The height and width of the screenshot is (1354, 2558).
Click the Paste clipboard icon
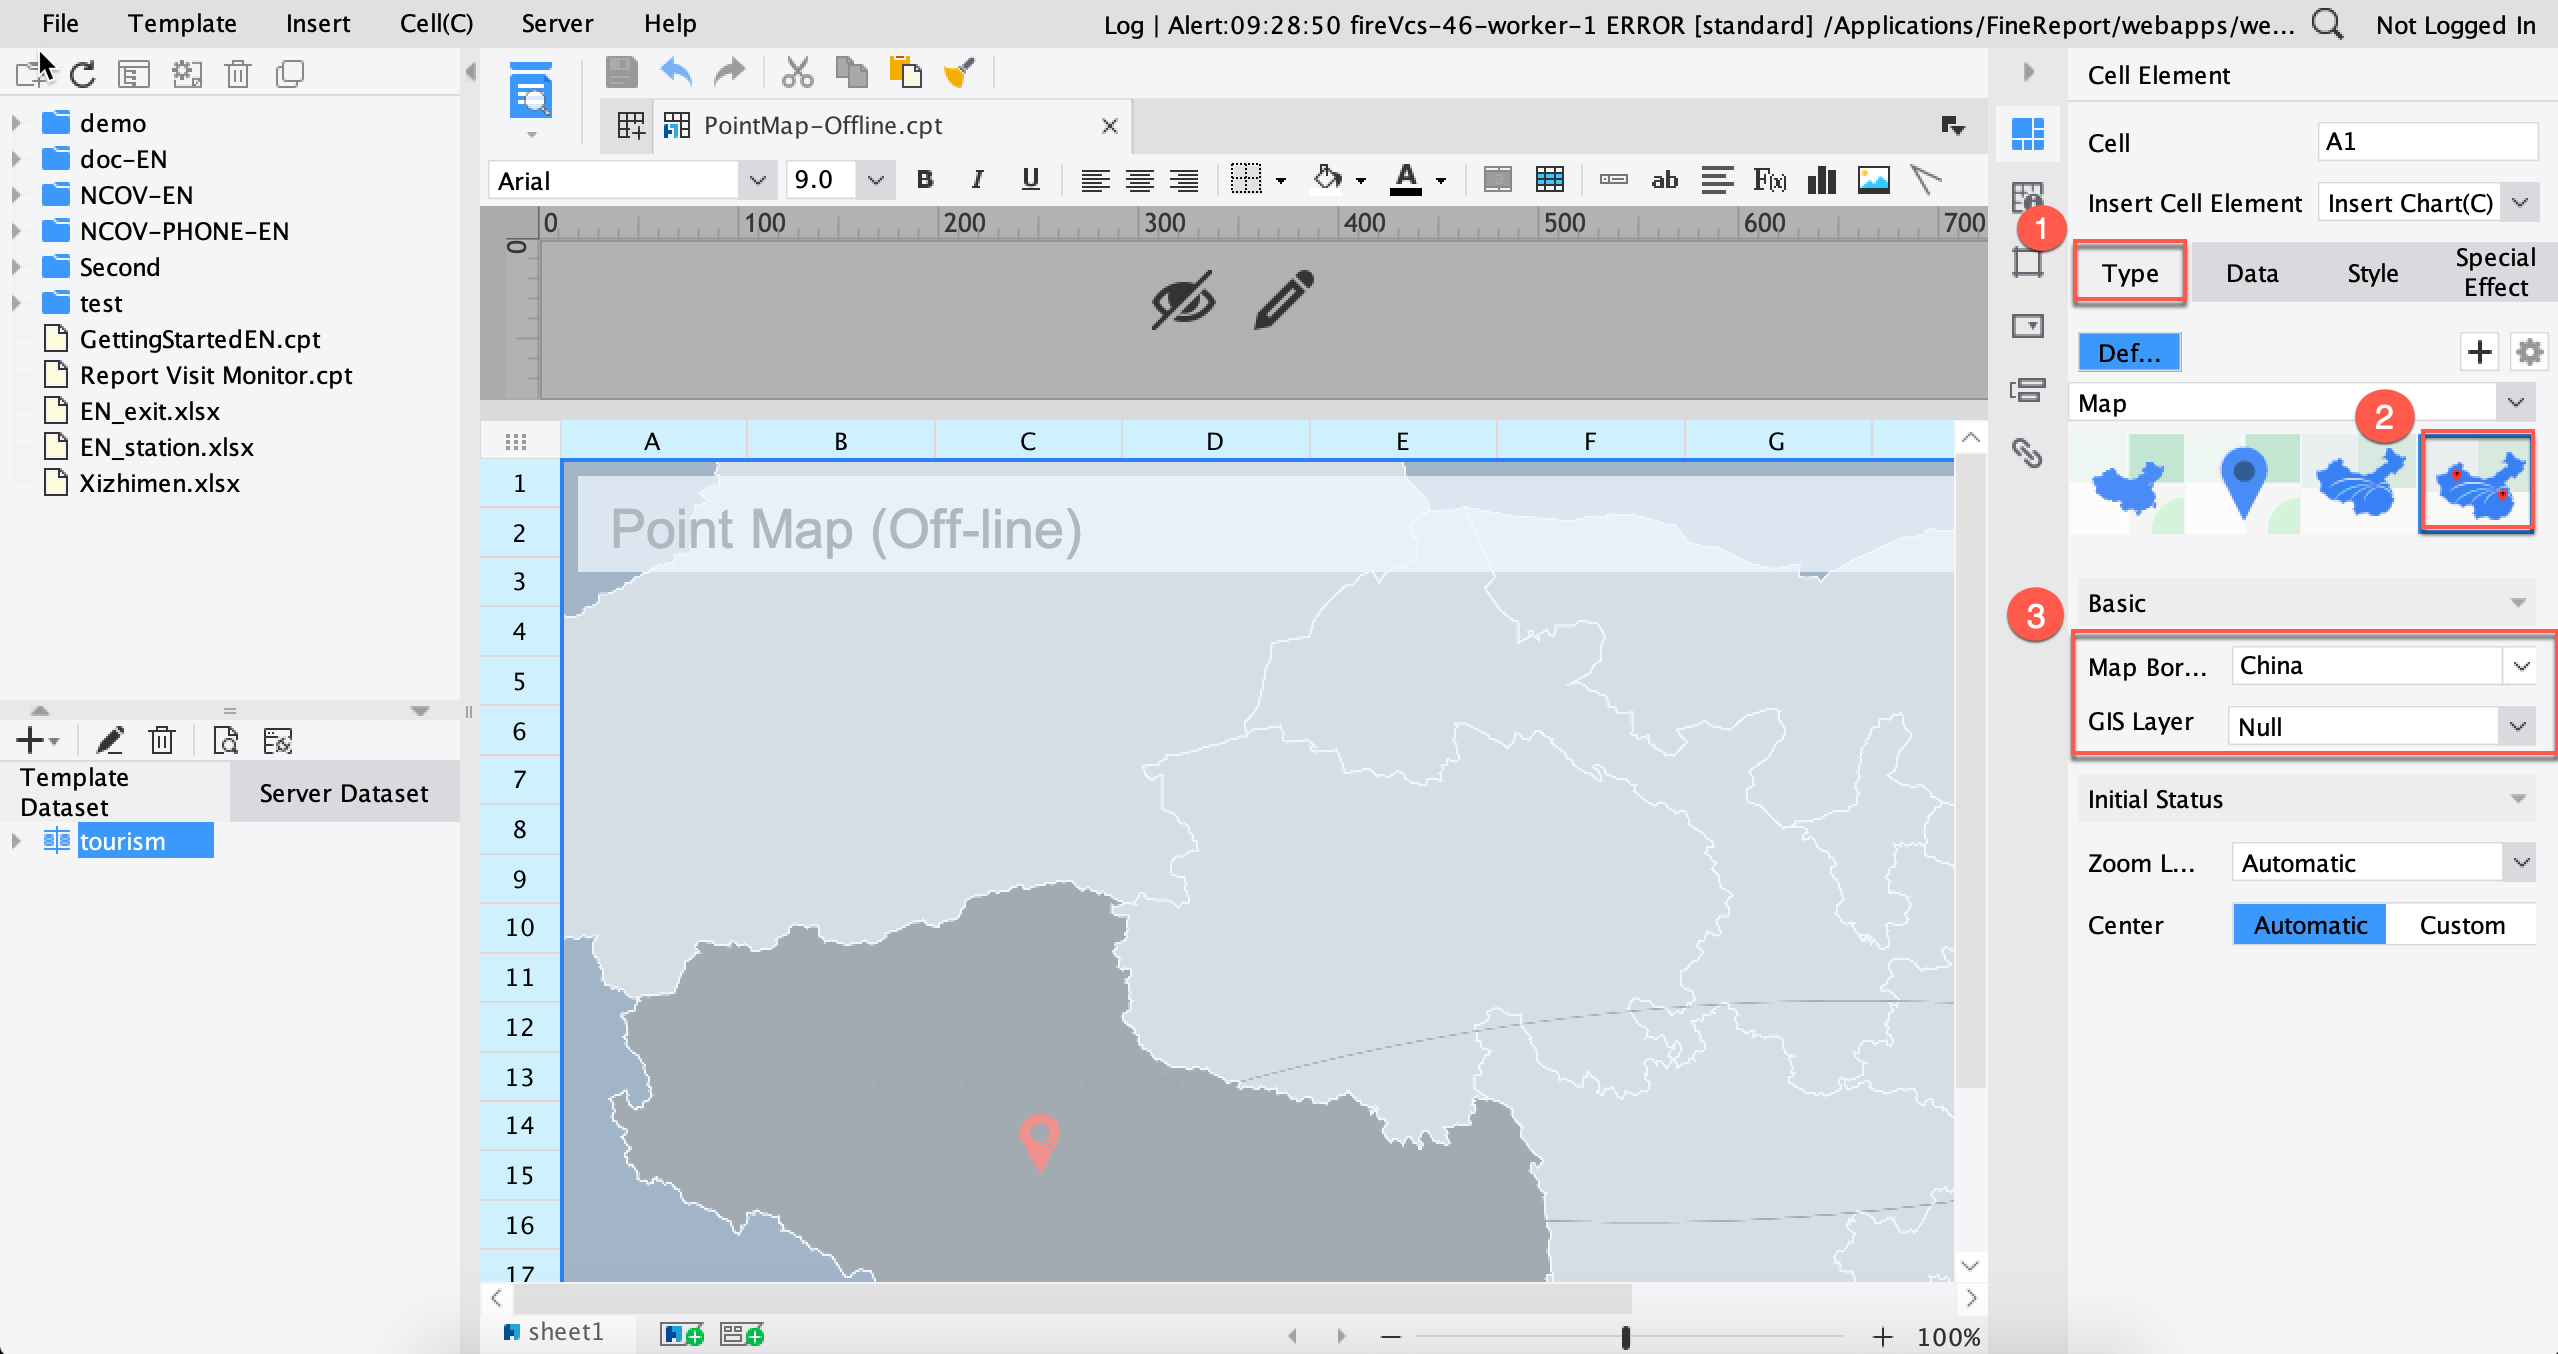tap(905, 72)
